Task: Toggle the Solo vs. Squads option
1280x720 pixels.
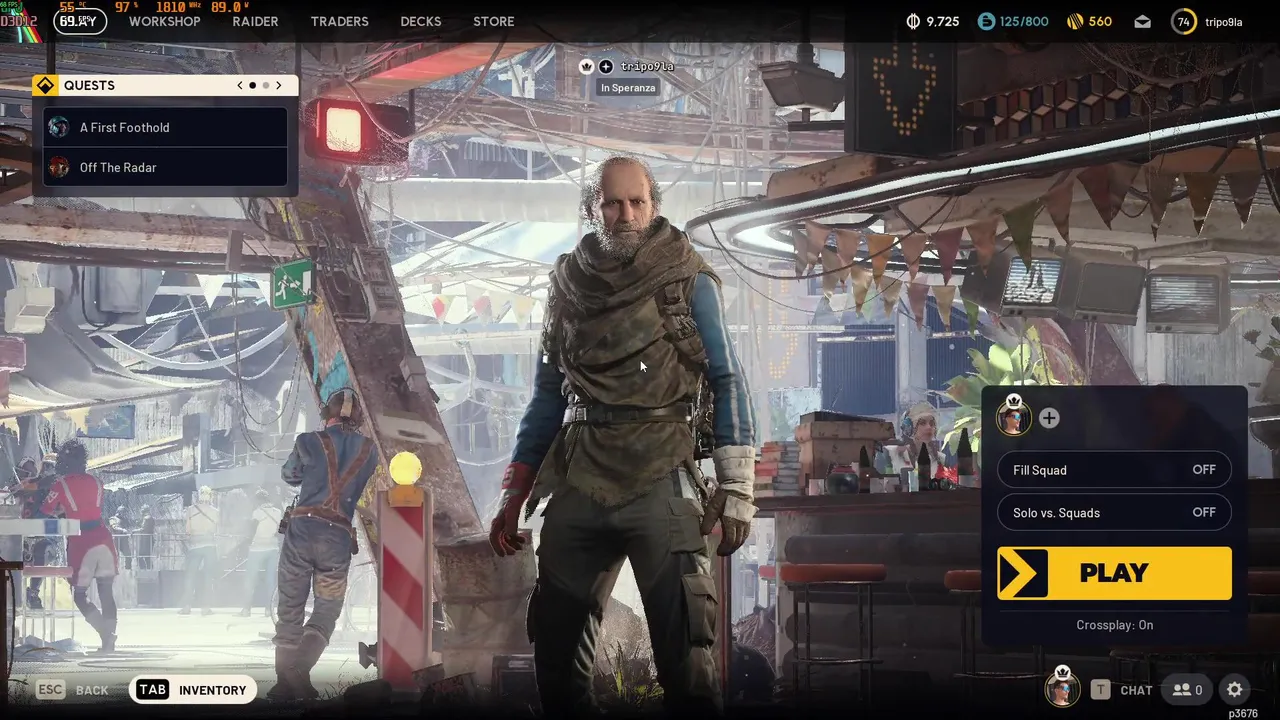Action: 1114,513
